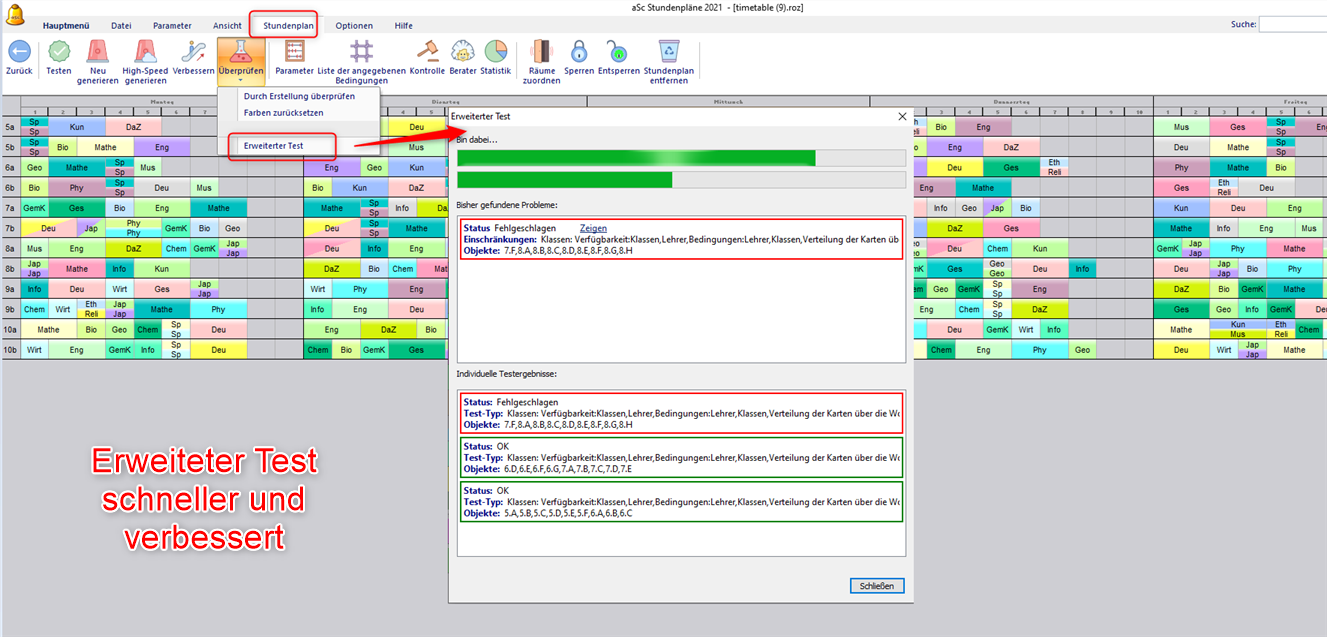The height and width of the screenshot is (637, 1327).
Task: Click the Mus card in row 5a Friday
Action: pyautogui.click(x=1182, y=127)
